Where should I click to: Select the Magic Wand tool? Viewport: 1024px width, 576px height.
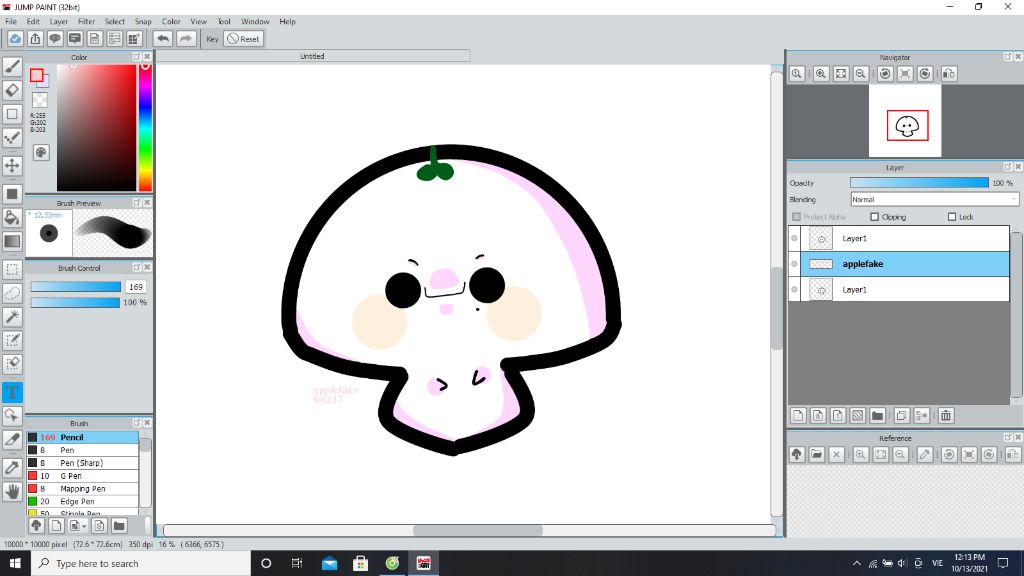point(12,317)
